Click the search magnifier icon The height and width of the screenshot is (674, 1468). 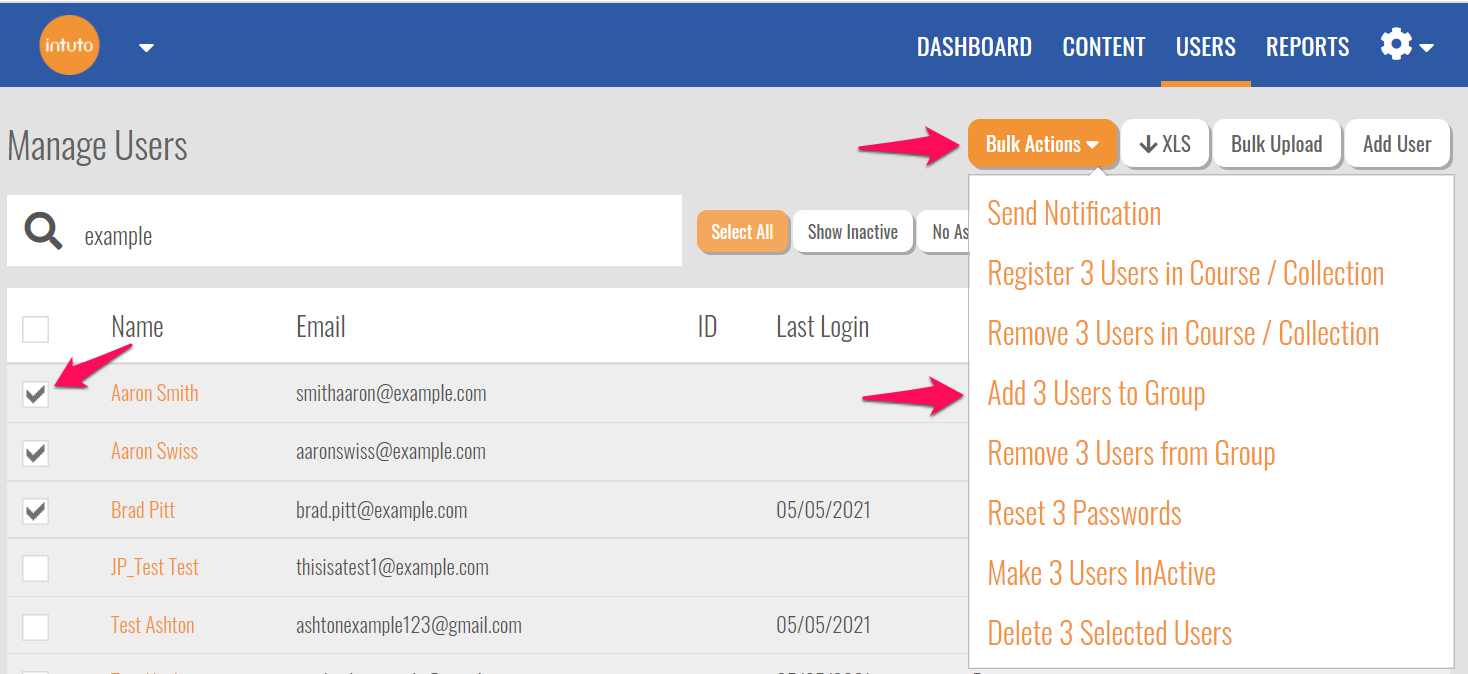[44, 232]
